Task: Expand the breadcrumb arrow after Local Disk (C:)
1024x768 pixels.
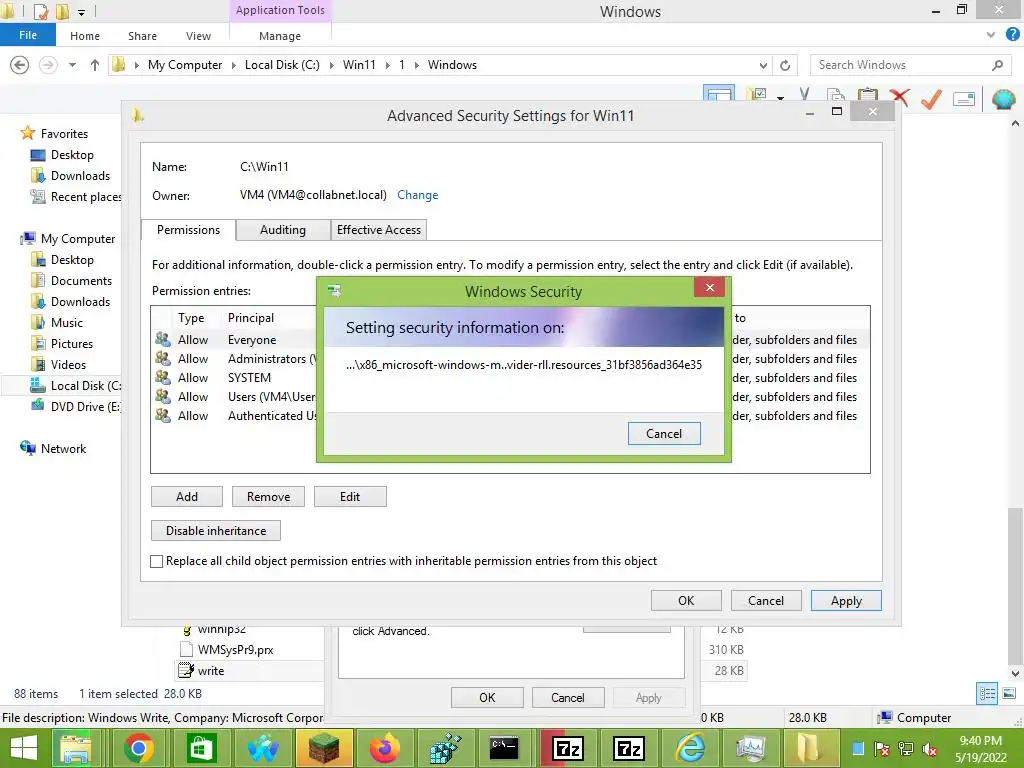Action: [331, 65]
